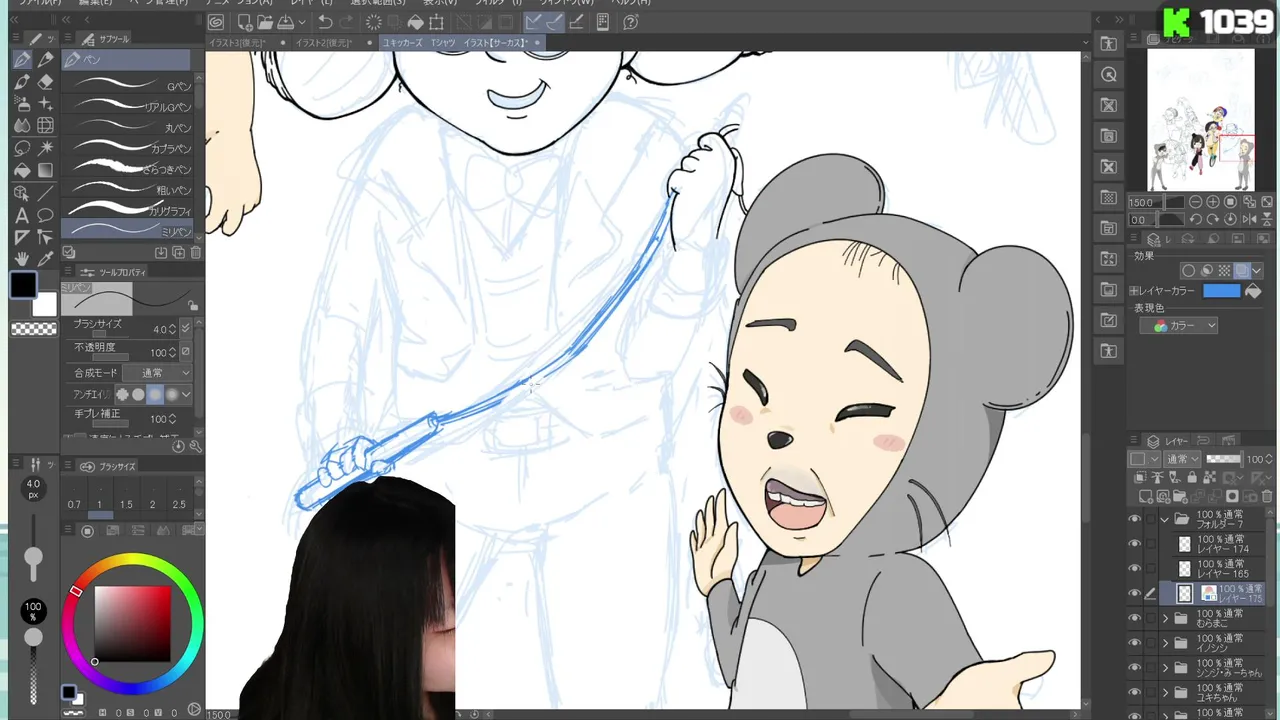Select the Pen tool in the tool palette

[x=22, y=60]
